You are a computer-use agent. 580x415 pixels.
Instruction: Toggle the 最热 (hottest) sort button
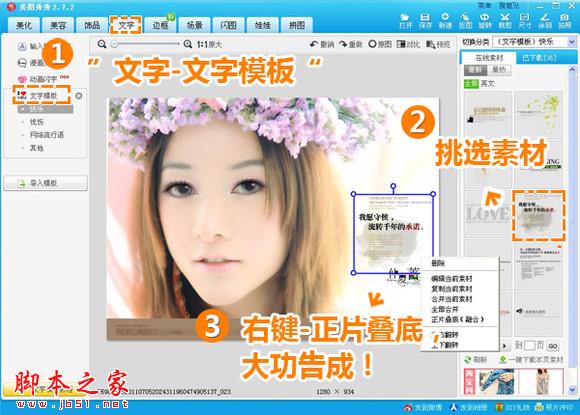point(499,70)
